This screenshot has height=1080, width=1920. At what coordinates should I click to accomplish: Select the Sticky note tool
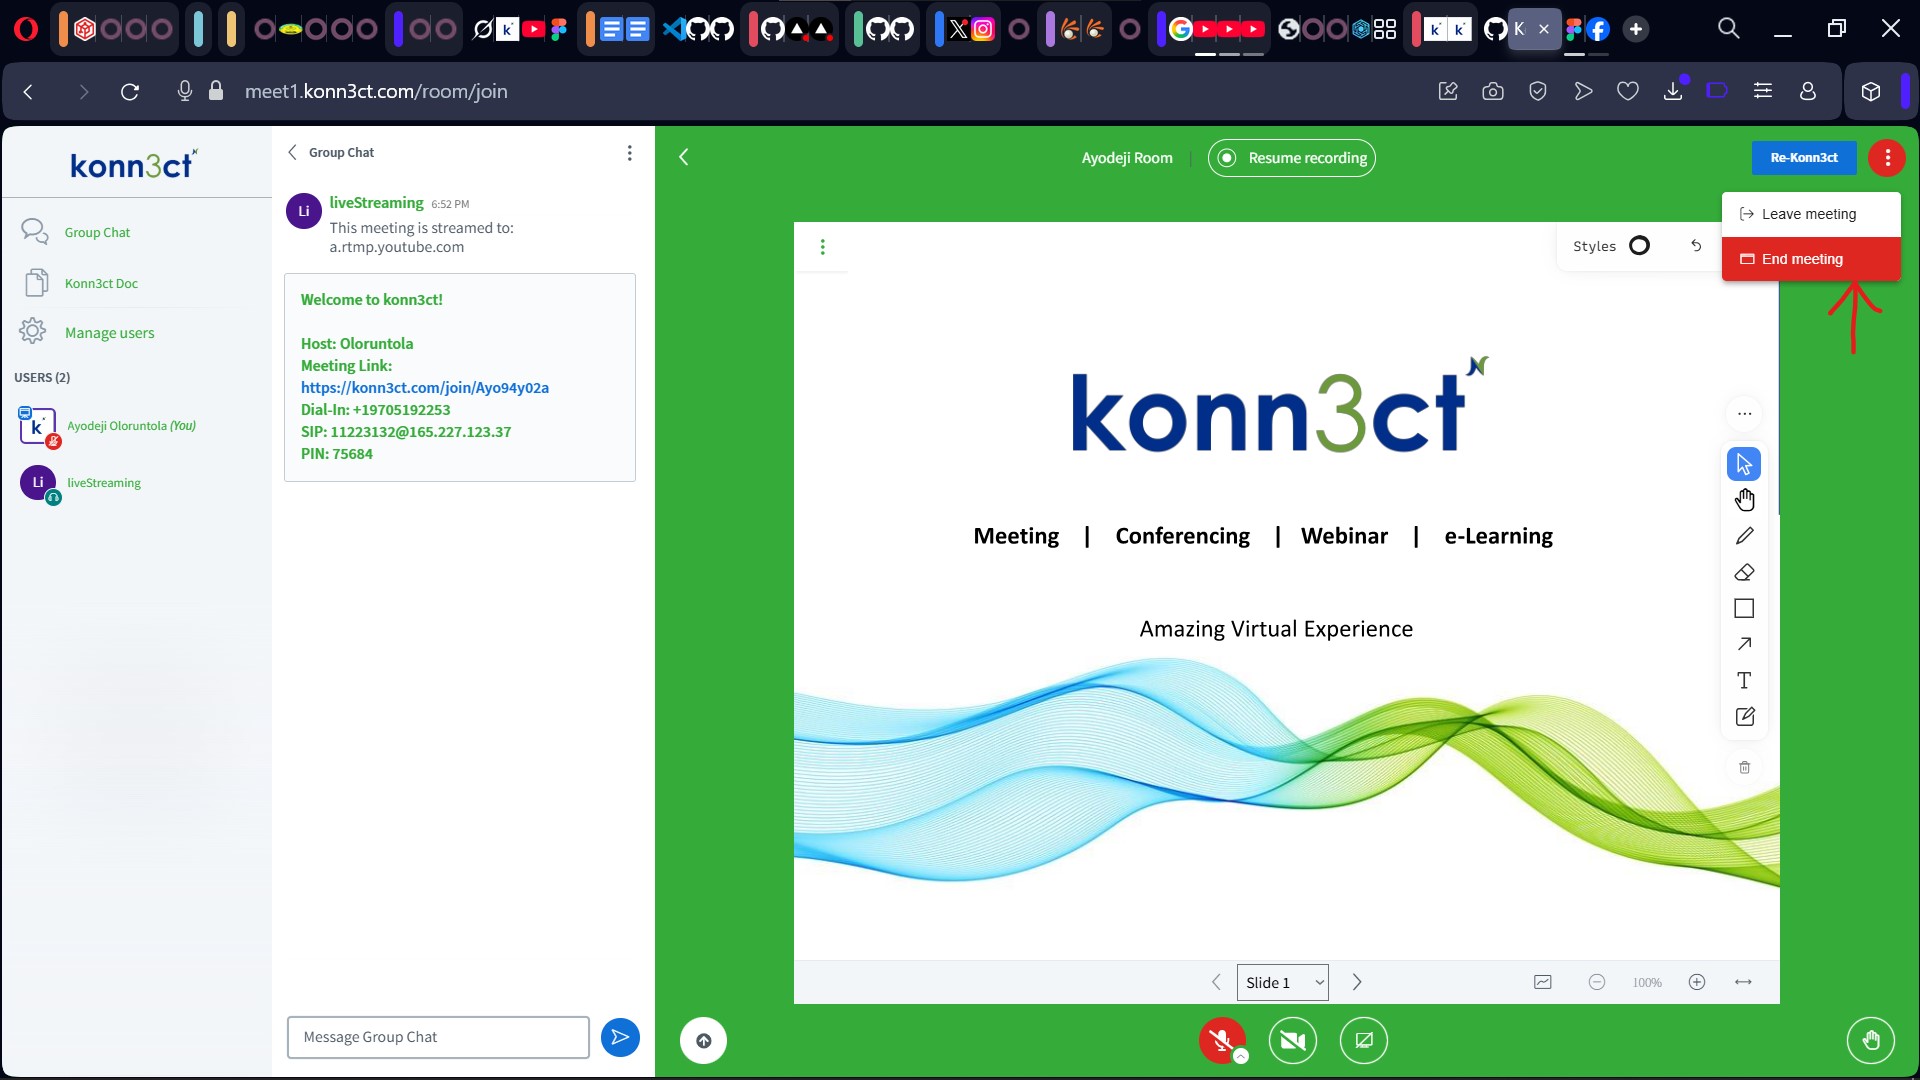pyautogui.click(x=1744, y=716)
